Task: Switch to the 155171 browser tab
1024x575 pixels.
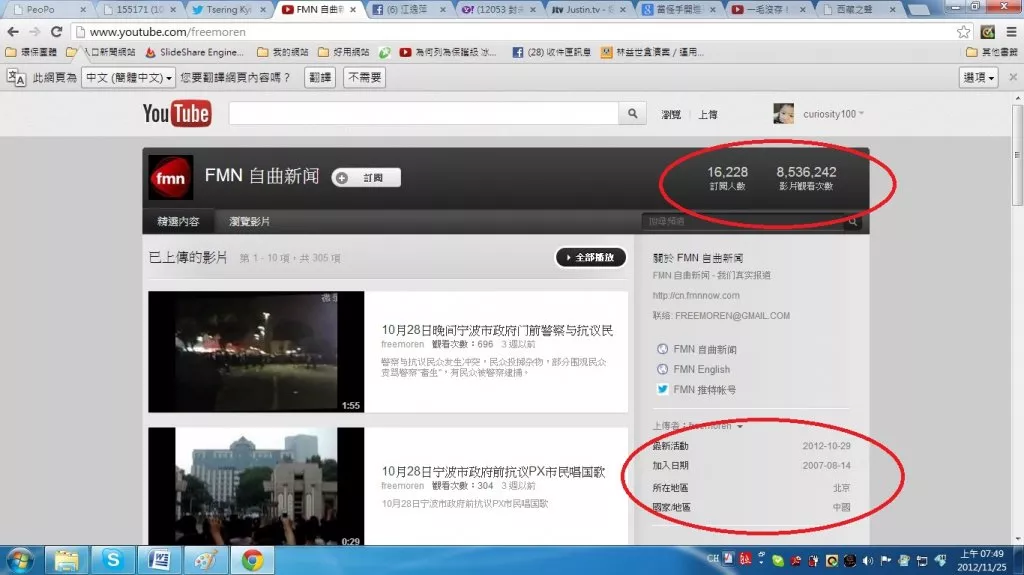Action: coord(138,9)
